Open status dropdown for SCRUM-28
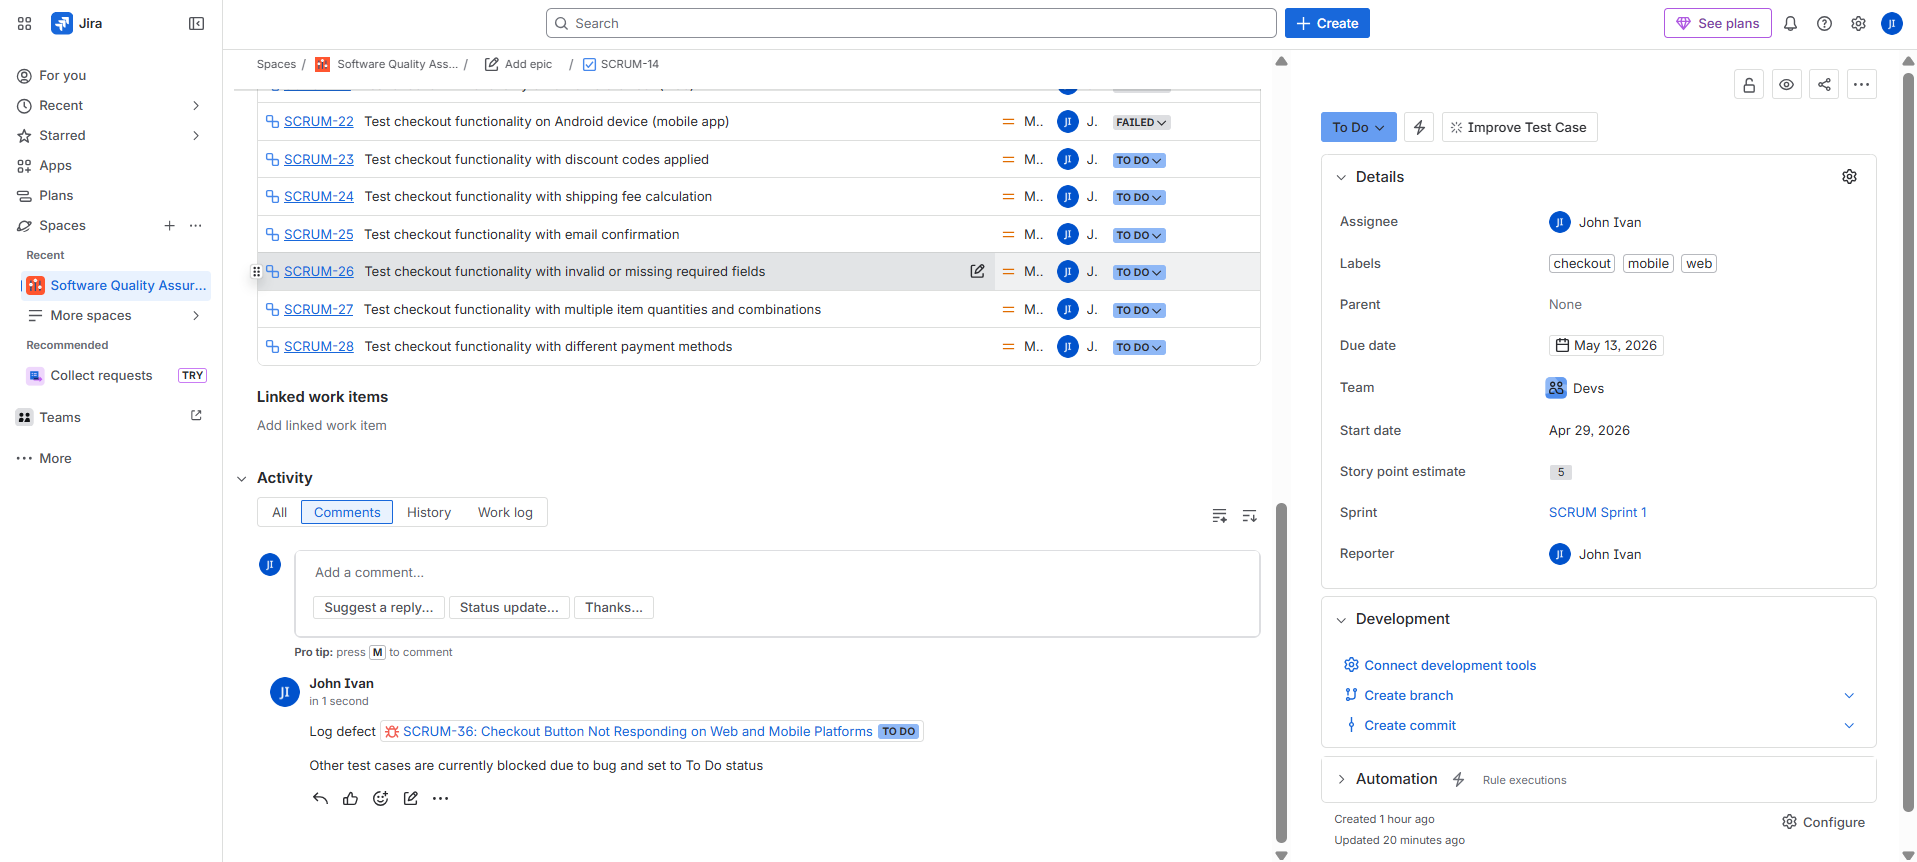The width and height of the screenshot is (1917, 862). (x=1139, y=347)
